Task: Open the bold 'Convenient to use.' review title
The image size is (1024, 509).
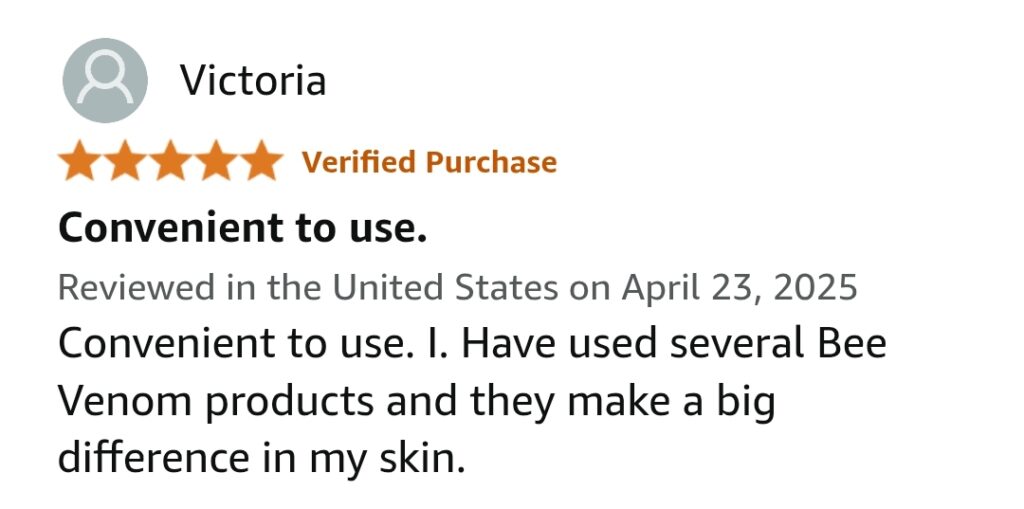Action: (242, 227)
